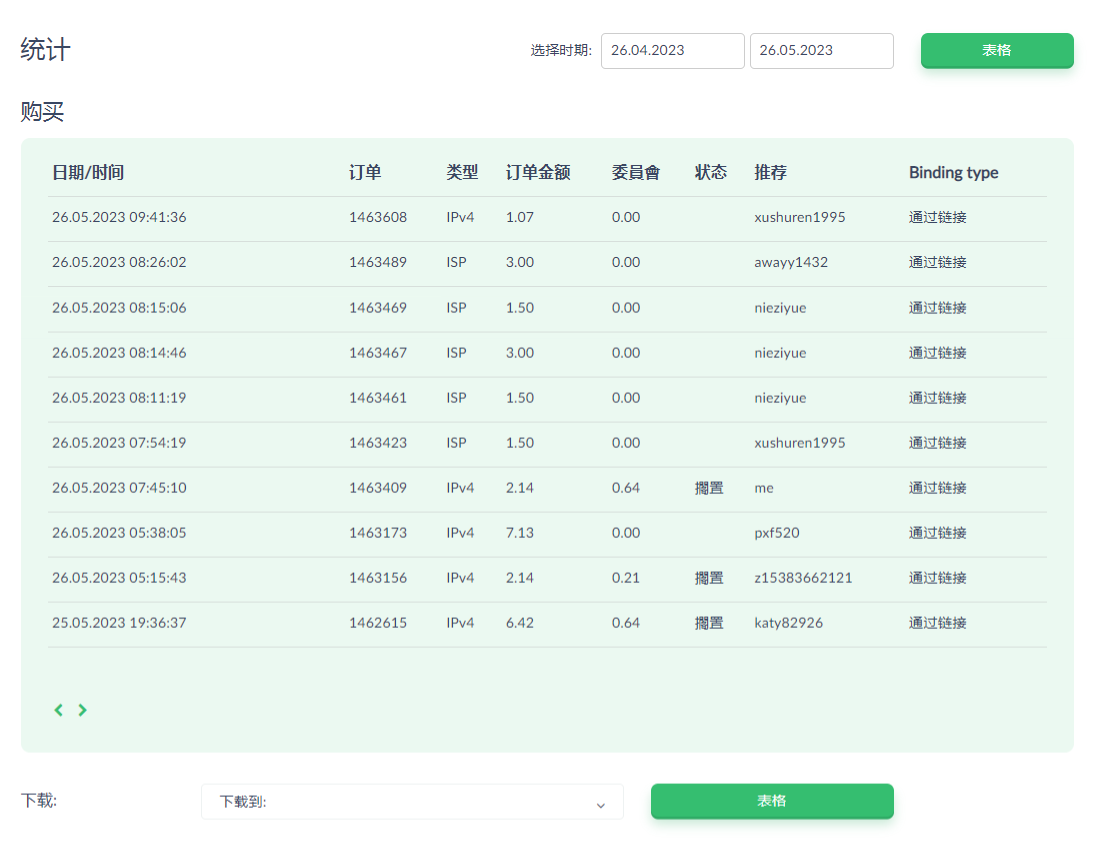Select the 订单金额 column header
Screen dimensions: 1109x845
click(x=538, y=173)
